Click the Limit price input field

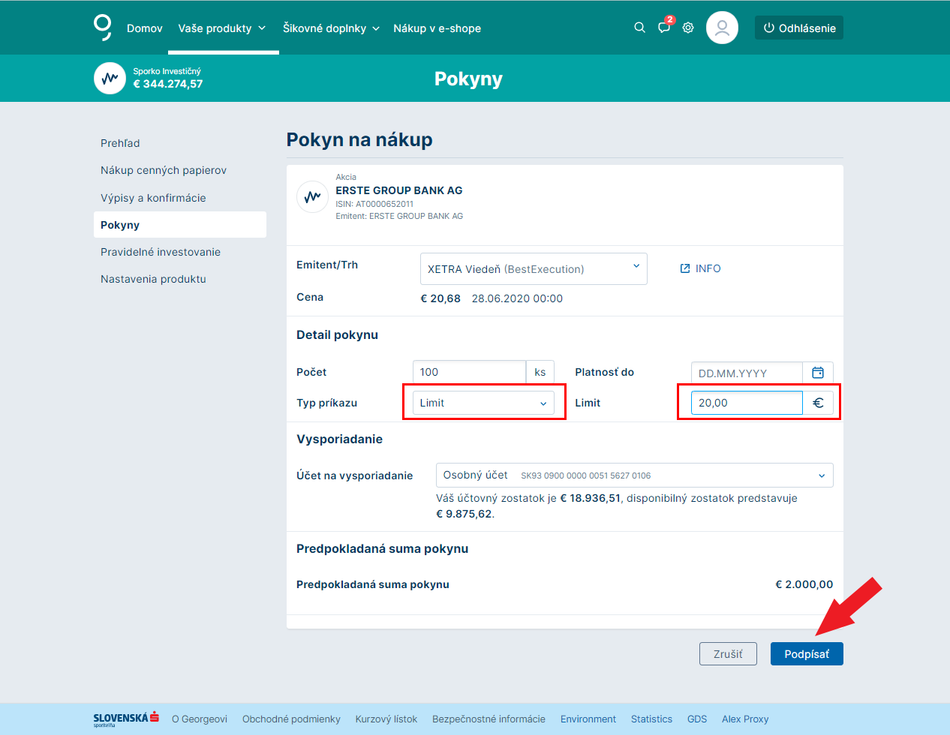(747, 403)
